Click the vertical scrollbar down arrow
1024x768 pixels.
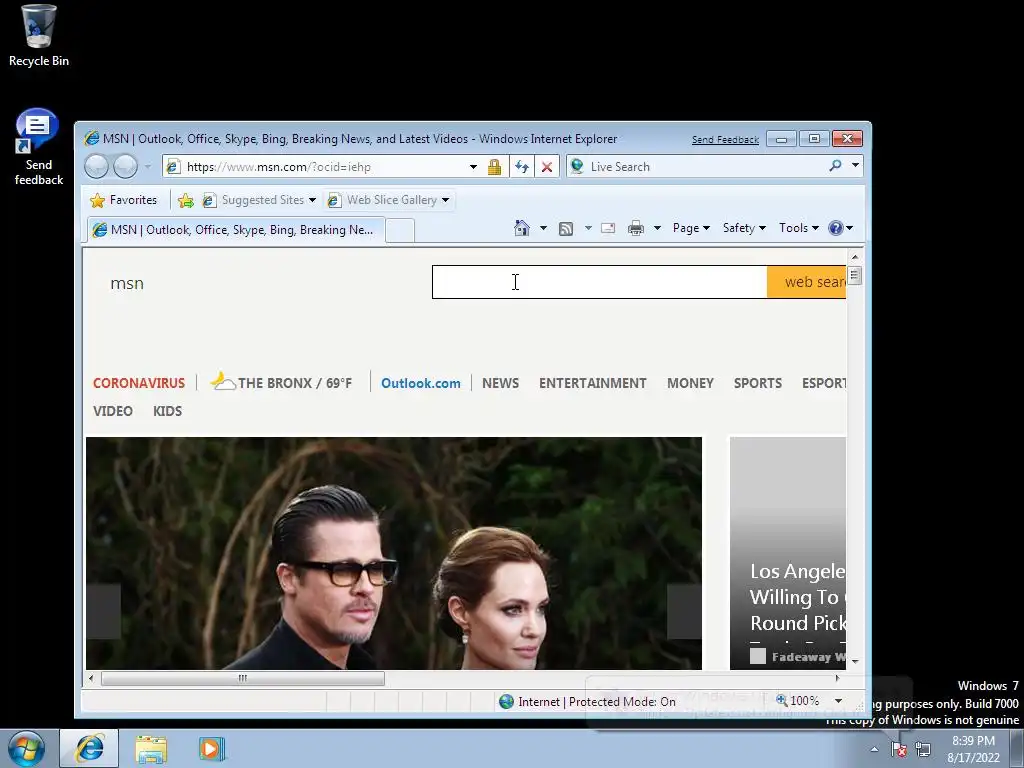click(855, 662)
